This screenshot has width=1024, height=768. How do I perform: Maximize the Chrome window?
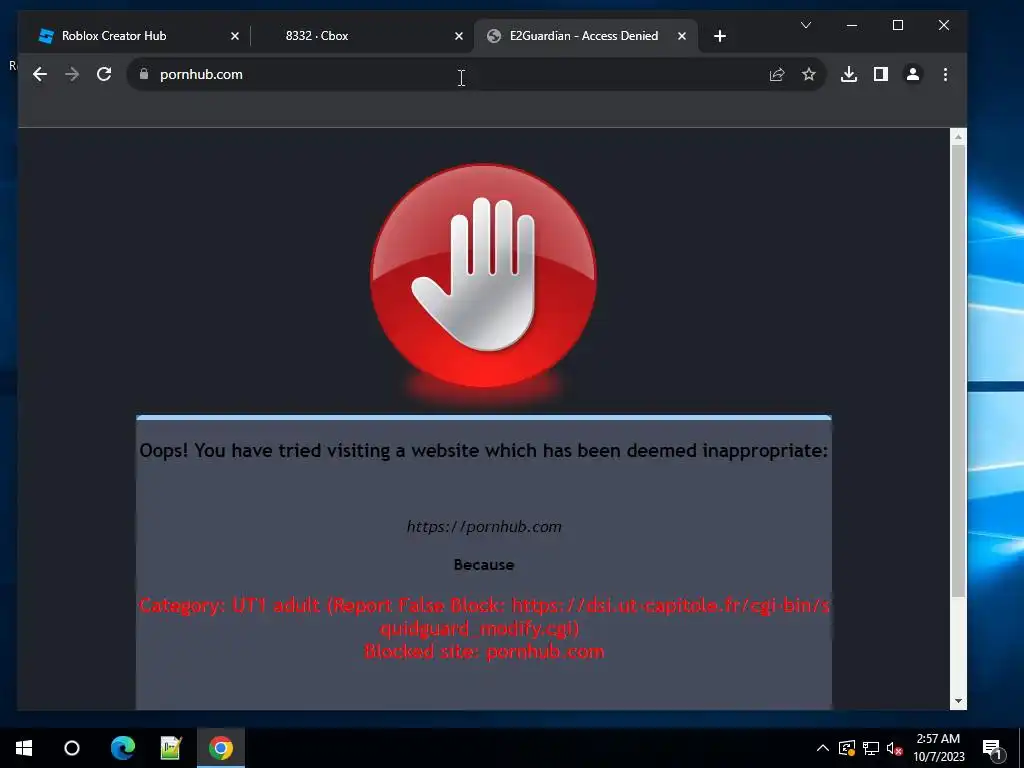tap(898, 25)
